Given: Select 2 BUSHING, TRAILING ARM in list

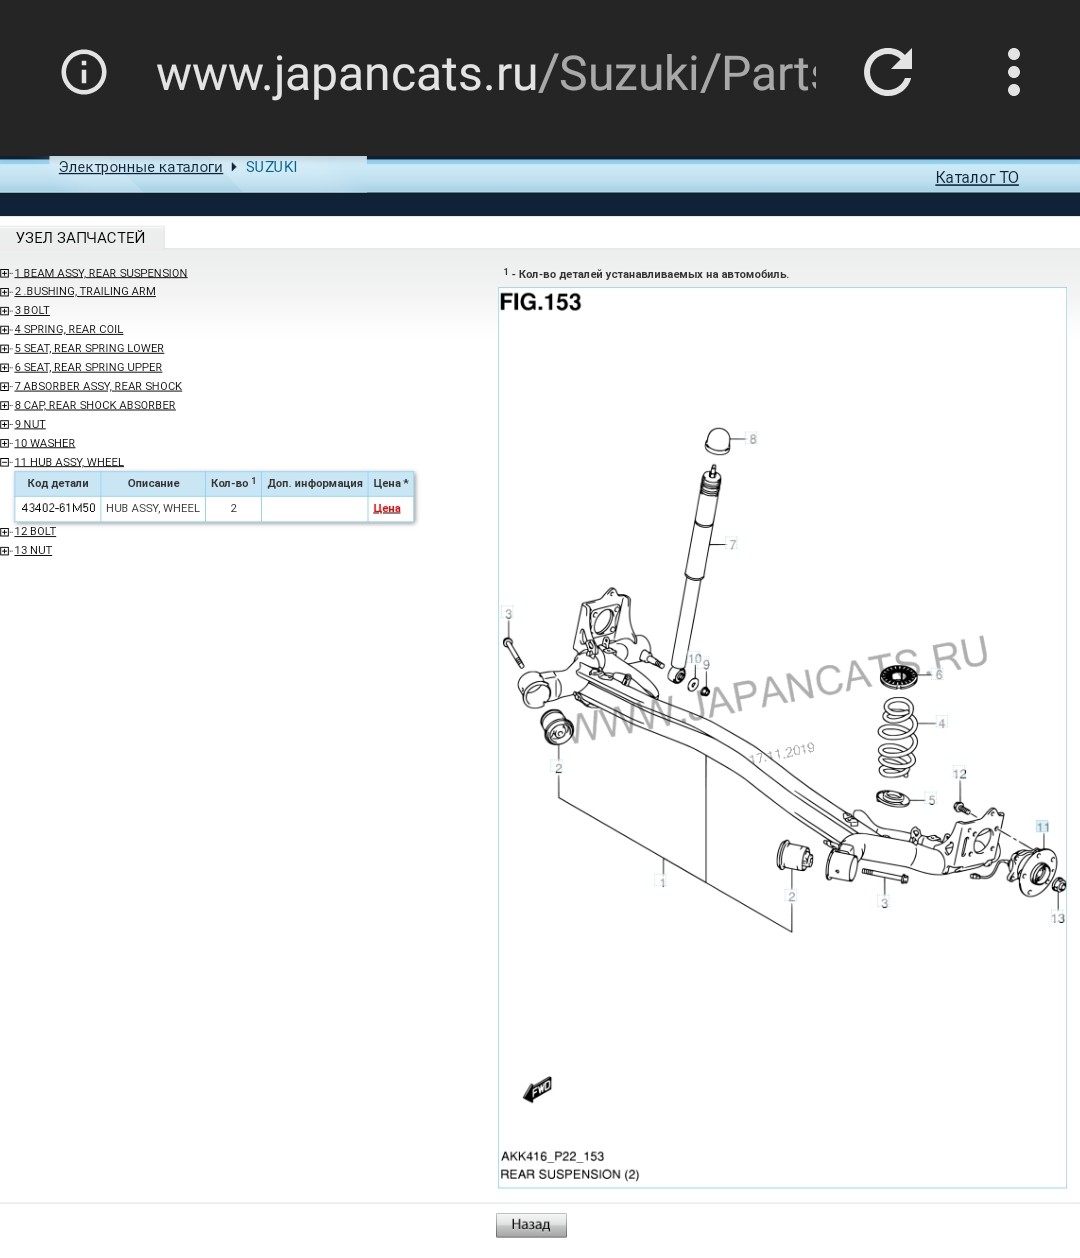Looking at the screenshot, I should tap(85, 291).
